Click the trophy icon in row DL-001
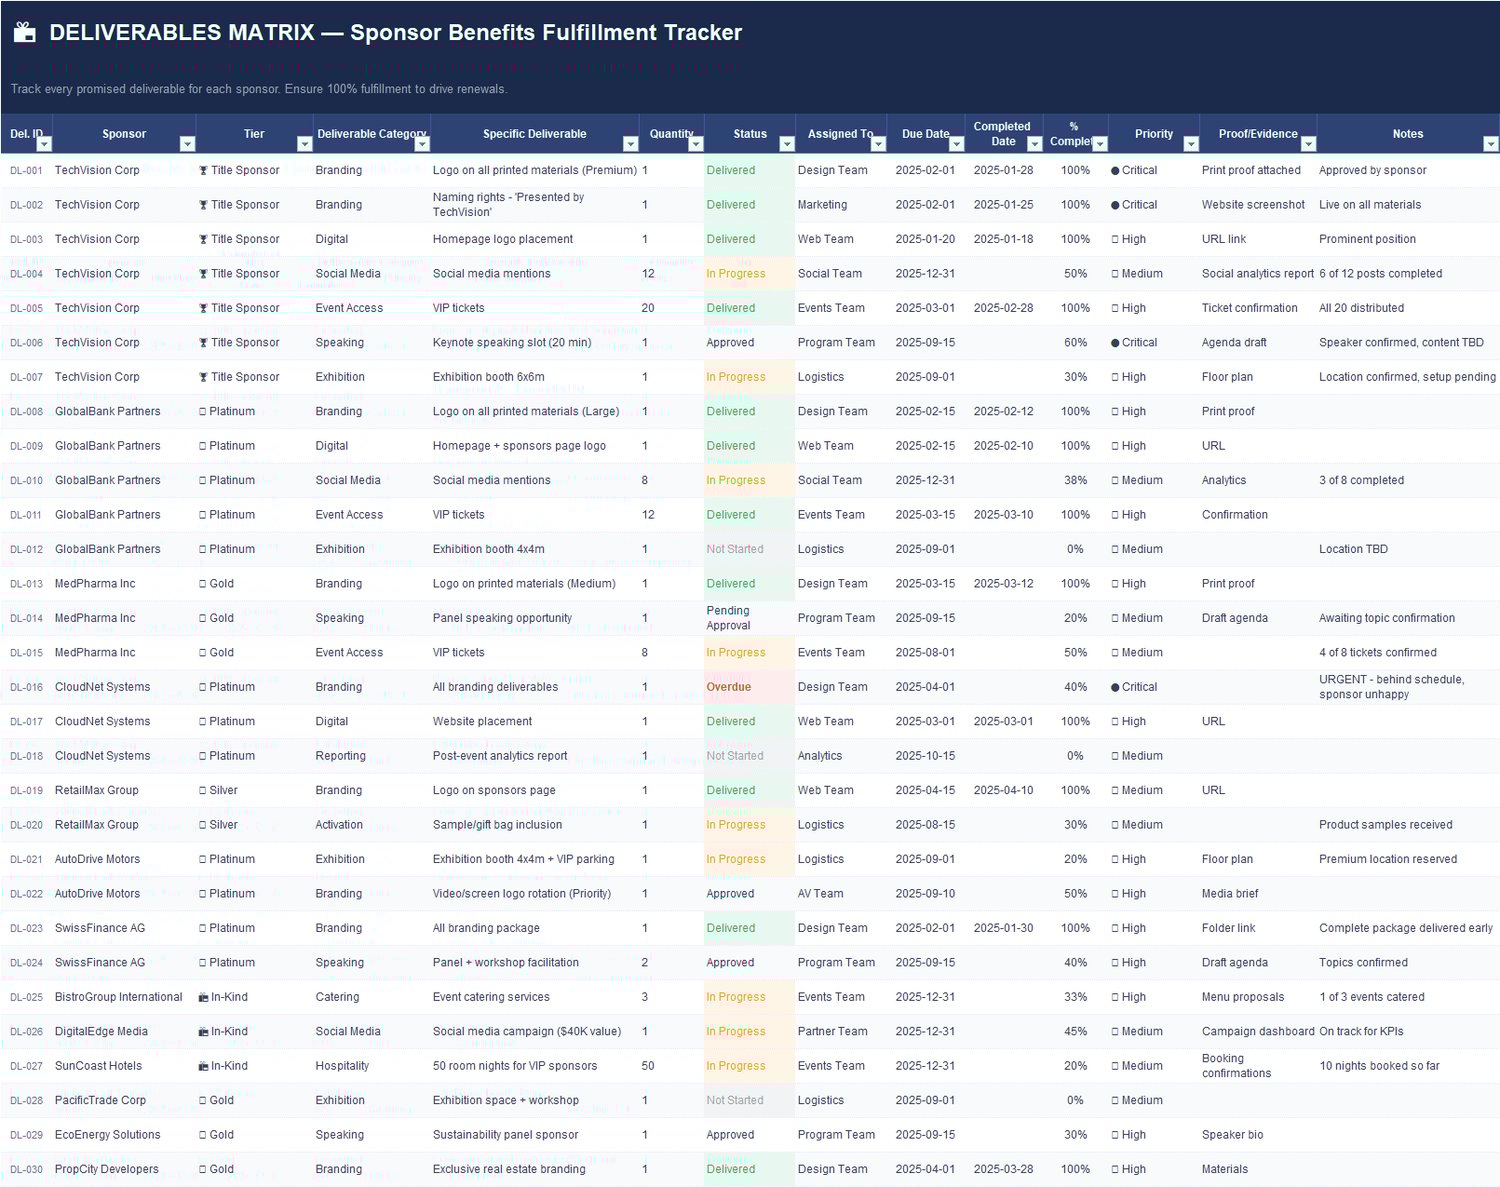 pyautogui.click(x=203, y=170)
